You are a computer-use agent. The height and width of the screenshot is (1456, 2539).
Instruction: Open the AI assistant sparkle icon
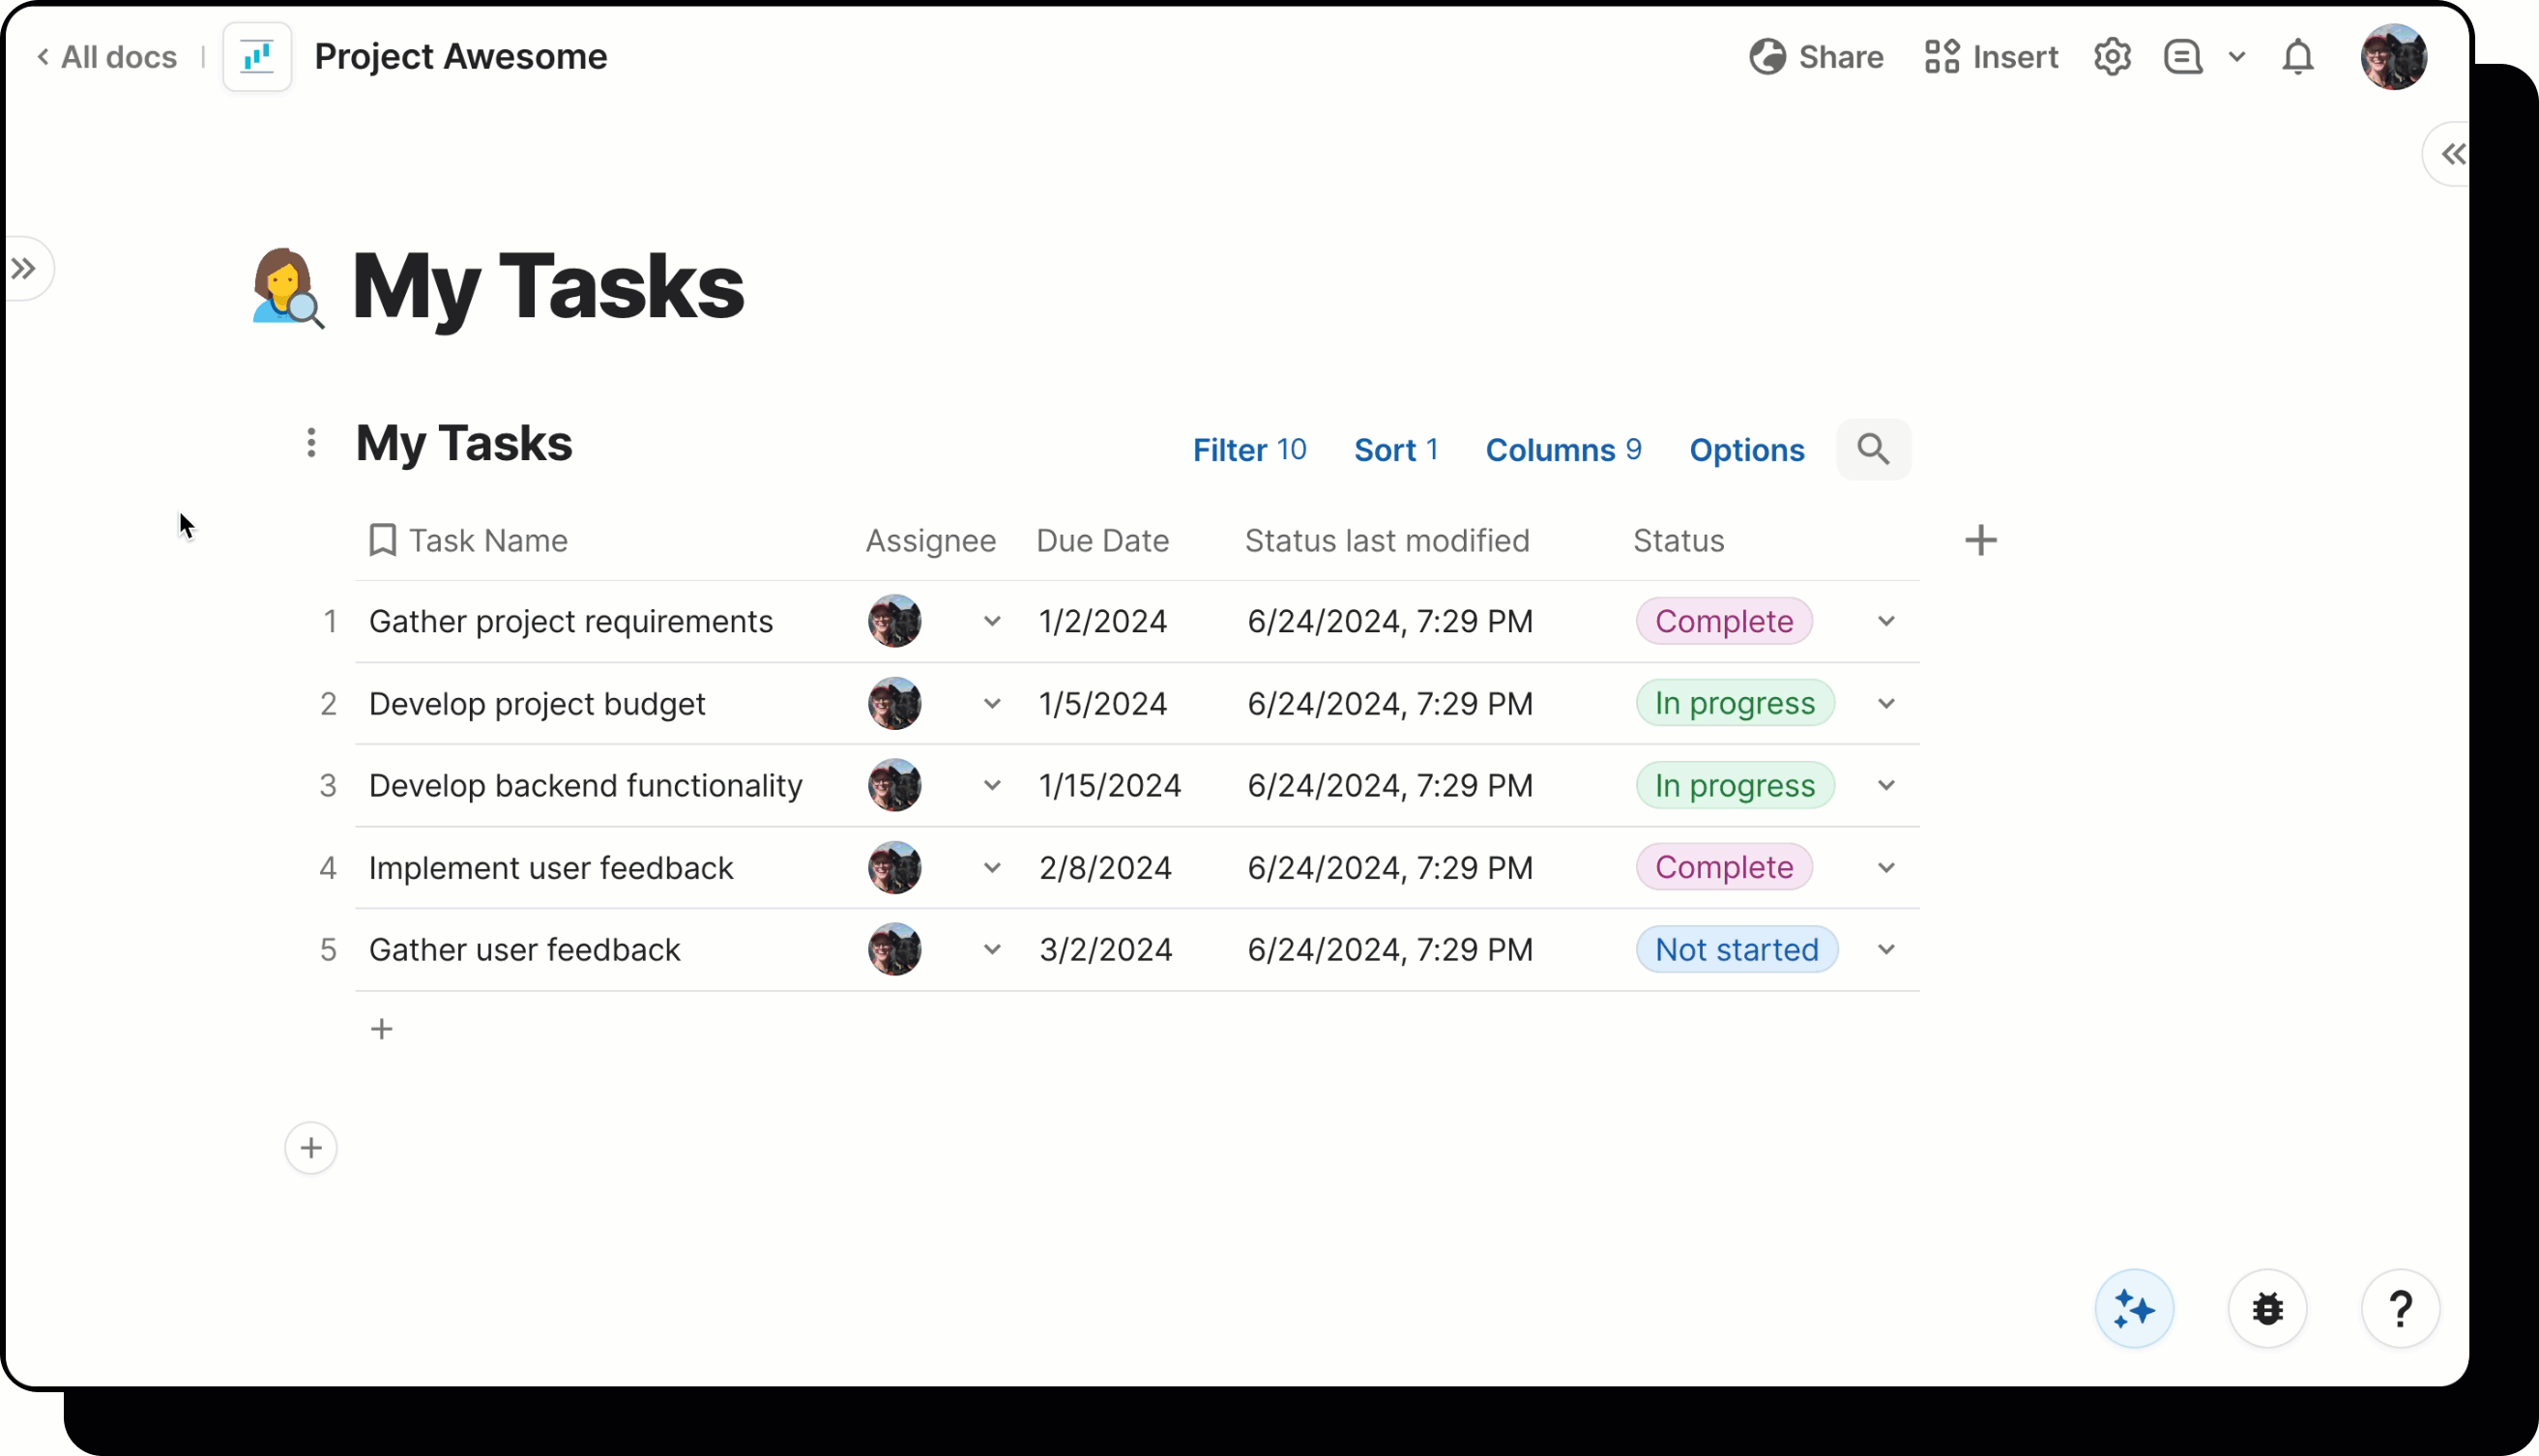2133,1308
